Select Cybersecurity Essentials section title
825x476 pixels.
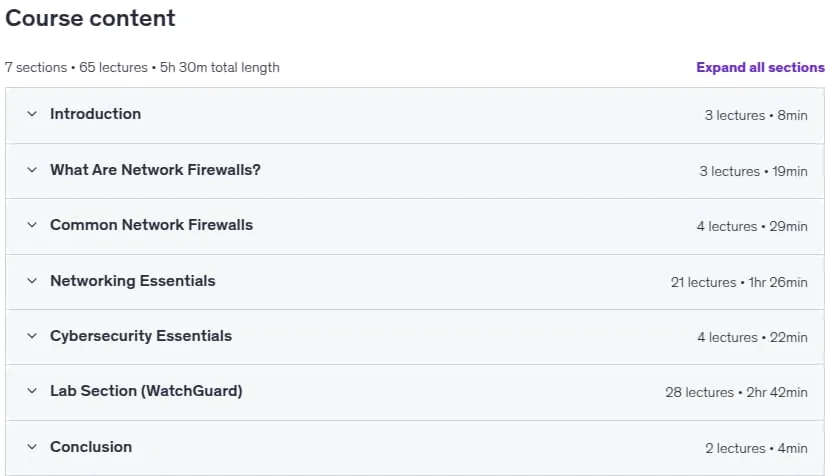141,336
